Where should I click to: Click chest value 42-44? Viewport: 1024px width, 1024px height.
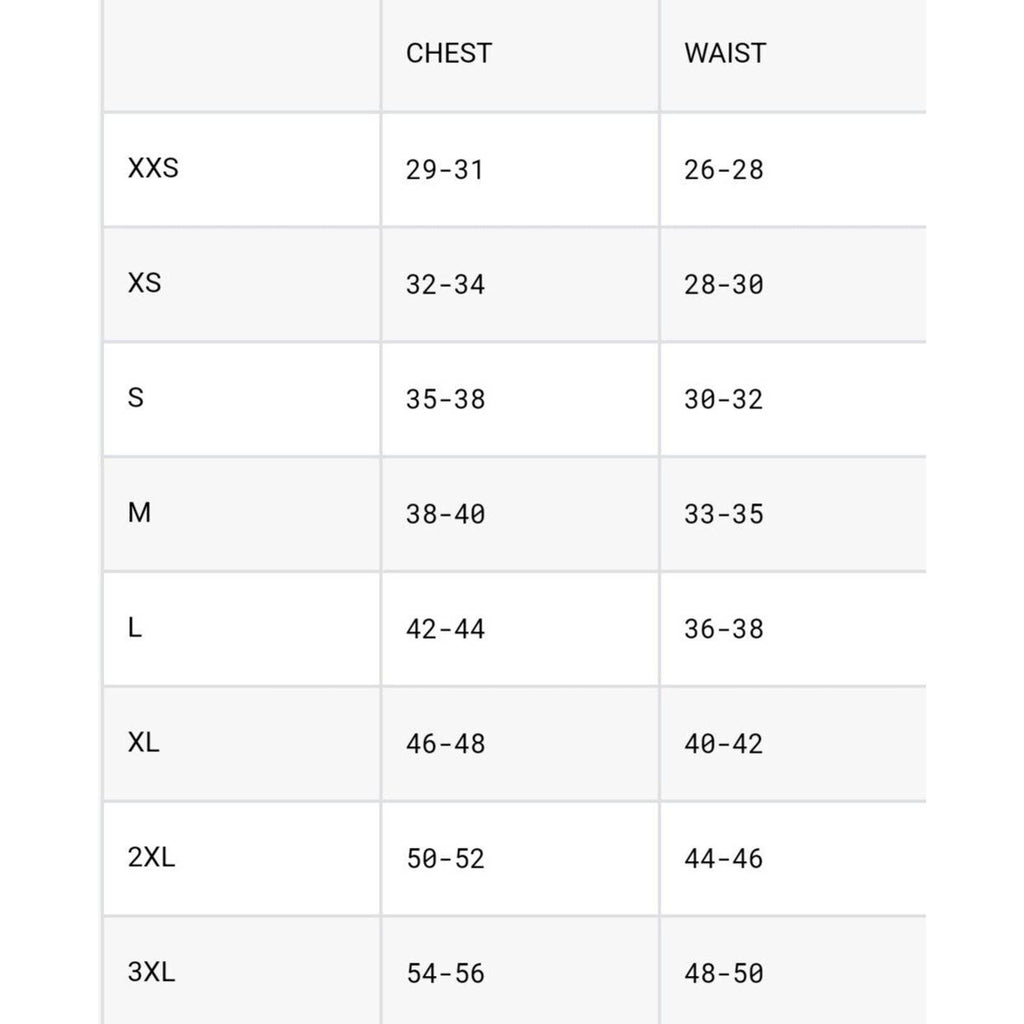coord(445,630)
